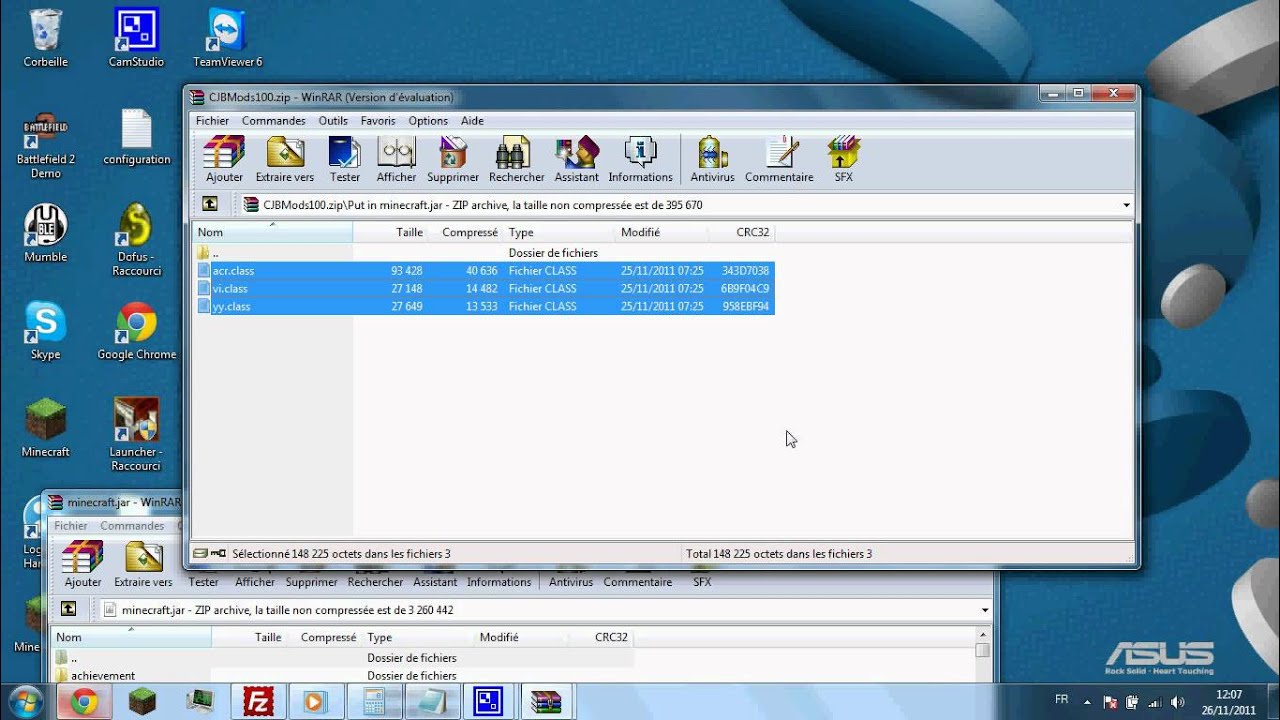Select the Battlefield 2 Demo desktop icon
1280x720 pixels.
pyautogui.click(x=46, y=145)
